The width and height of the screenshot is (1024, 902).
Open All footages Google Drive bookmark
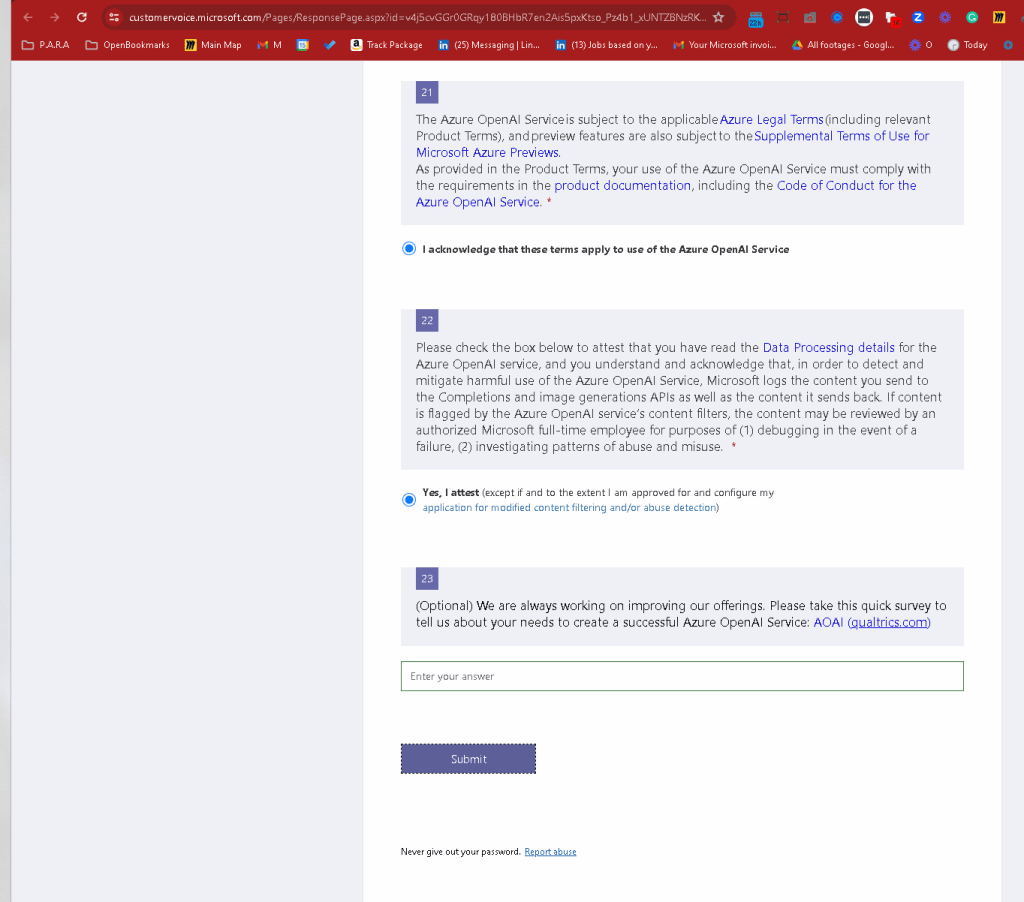coord(843,45)
